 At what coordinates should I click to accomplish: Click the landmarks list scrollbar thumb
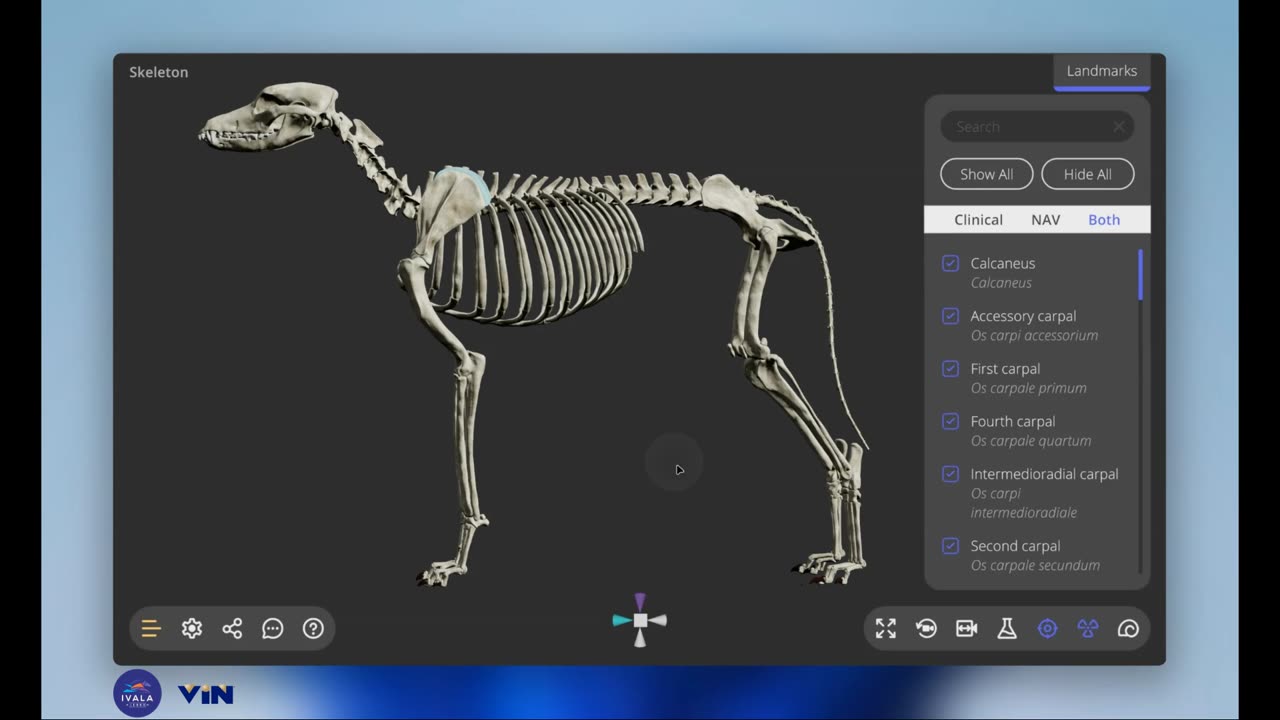pyautogui.click(x=1140, y=275)
